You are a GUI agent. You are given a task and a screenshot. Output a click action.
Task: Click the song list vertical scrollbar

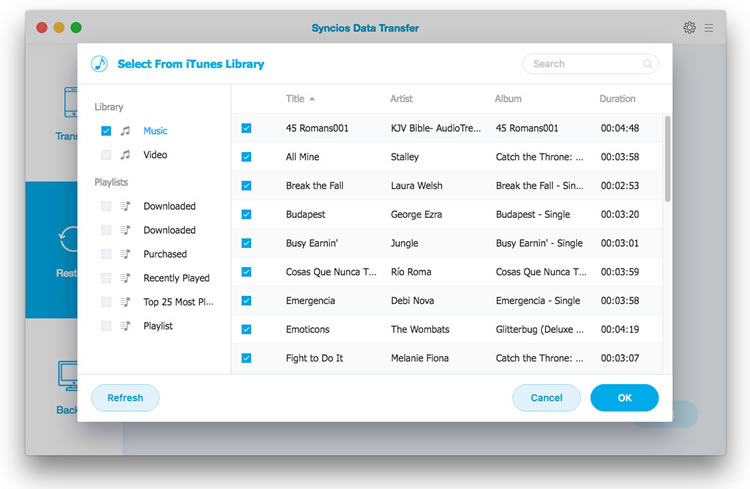pos(668,158)
